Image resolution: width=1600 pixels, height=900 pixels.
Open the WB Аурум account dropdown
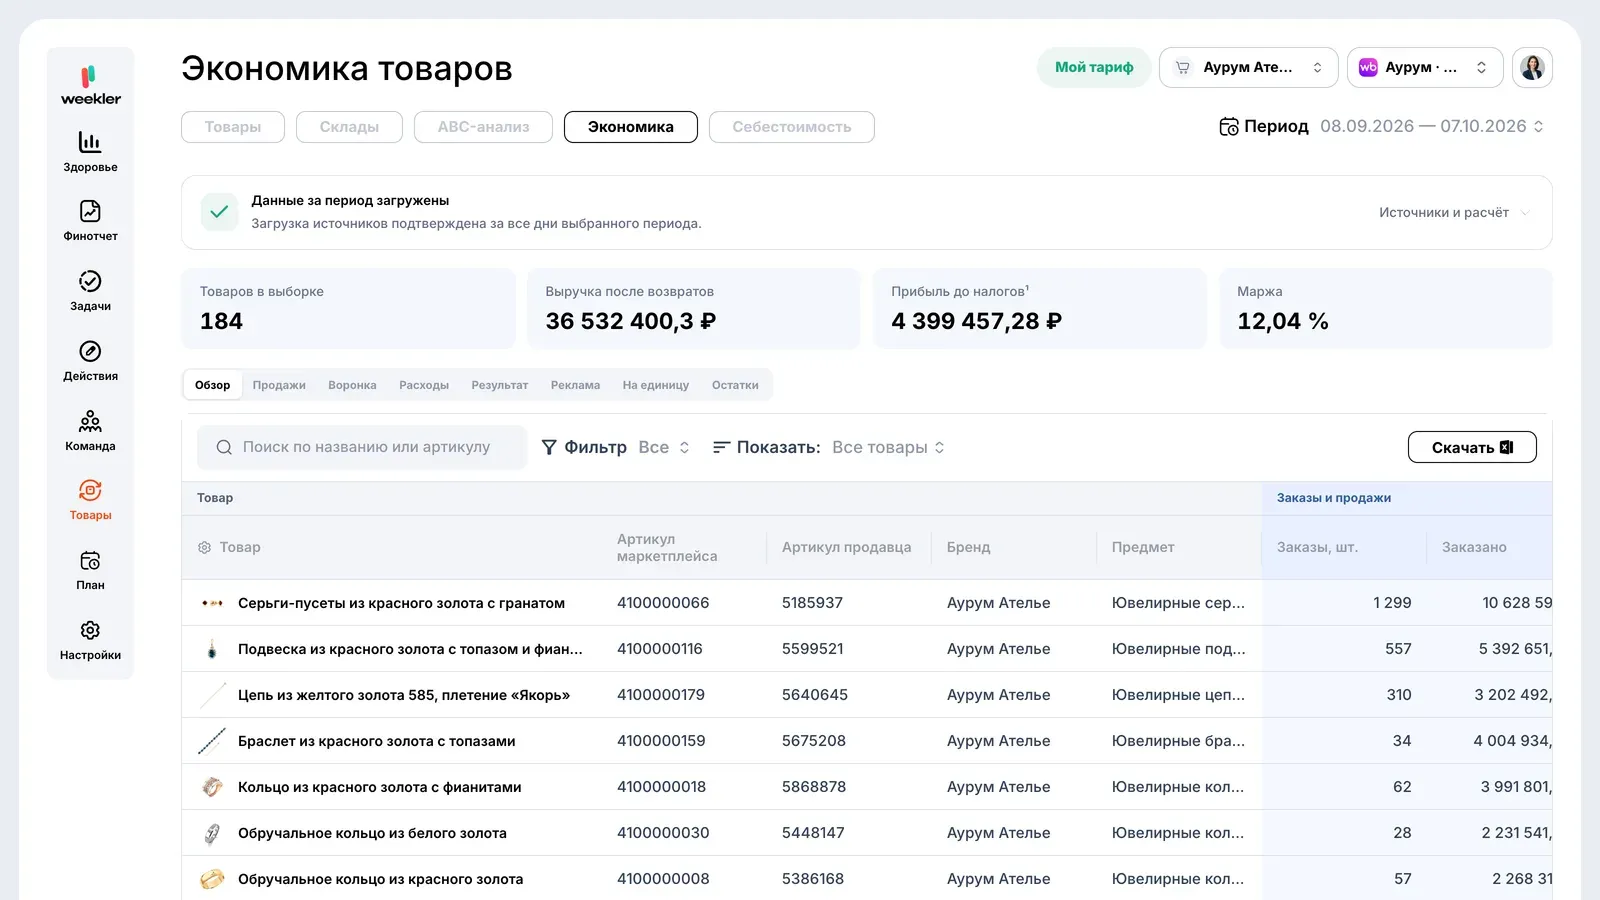pyautogui.click(x=1425, y=68)
